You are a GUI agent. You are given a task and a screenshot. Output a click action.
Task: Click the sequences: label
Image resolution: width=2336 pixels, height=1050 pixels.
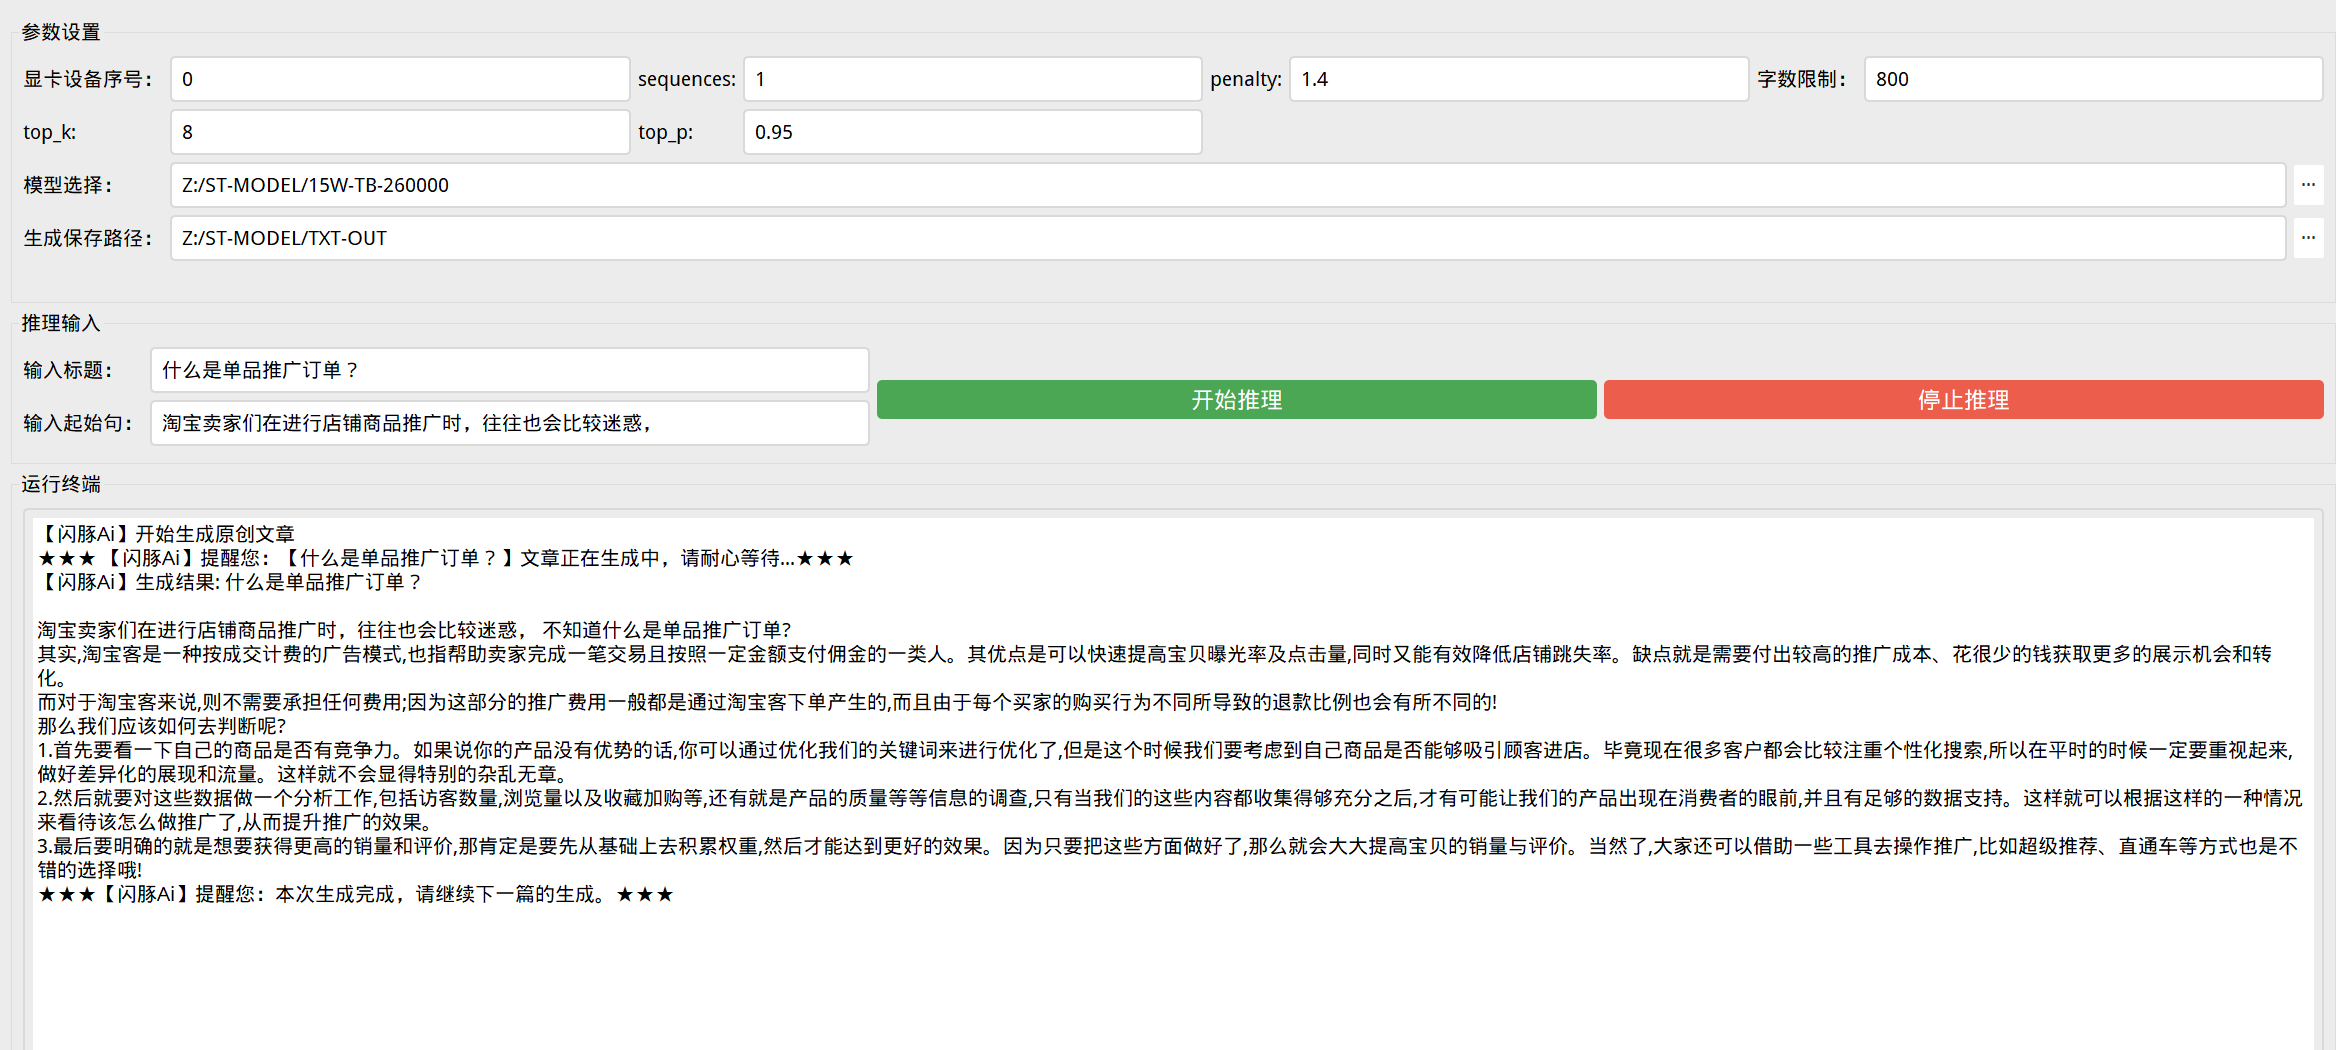pyautogui.click(x=687, y=79)
